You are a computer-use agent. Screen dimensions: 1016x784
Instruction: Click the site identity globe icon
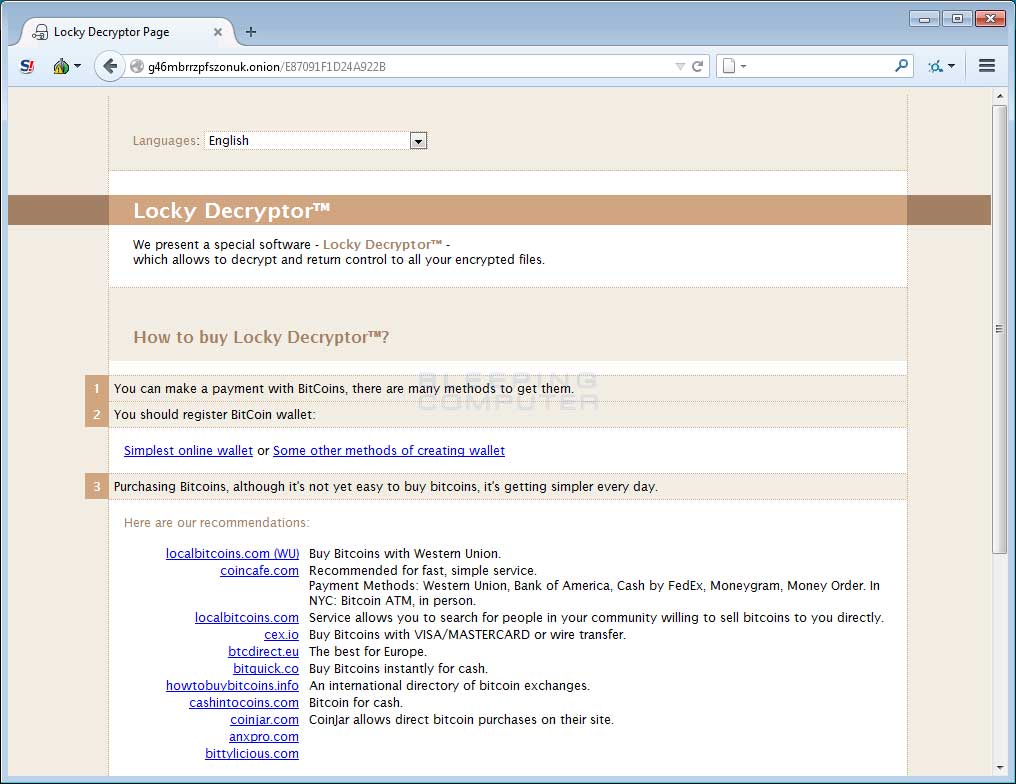(x=137, y=66)
